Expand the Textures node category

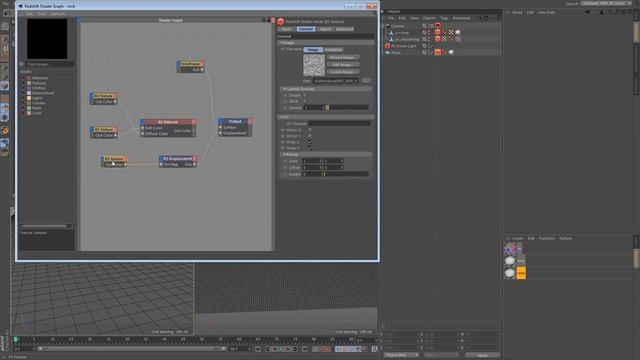tap(24, 83)
